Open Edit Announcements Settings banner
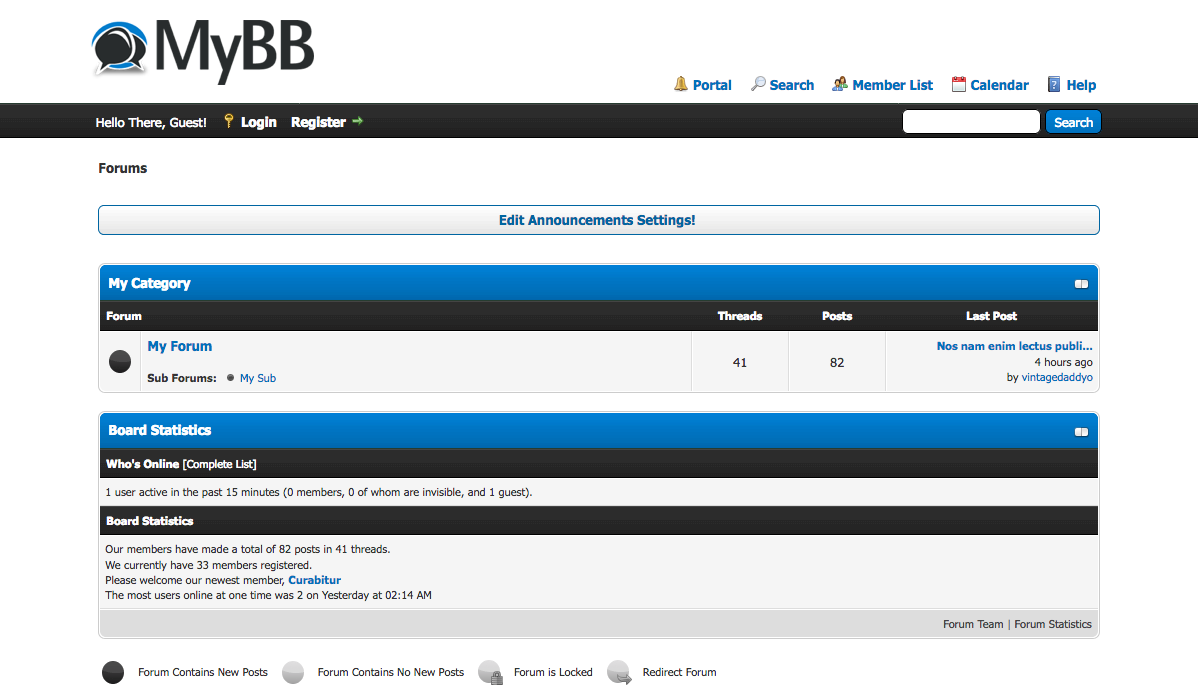The height and width of the screenshot is (688, 1198). 597,220
